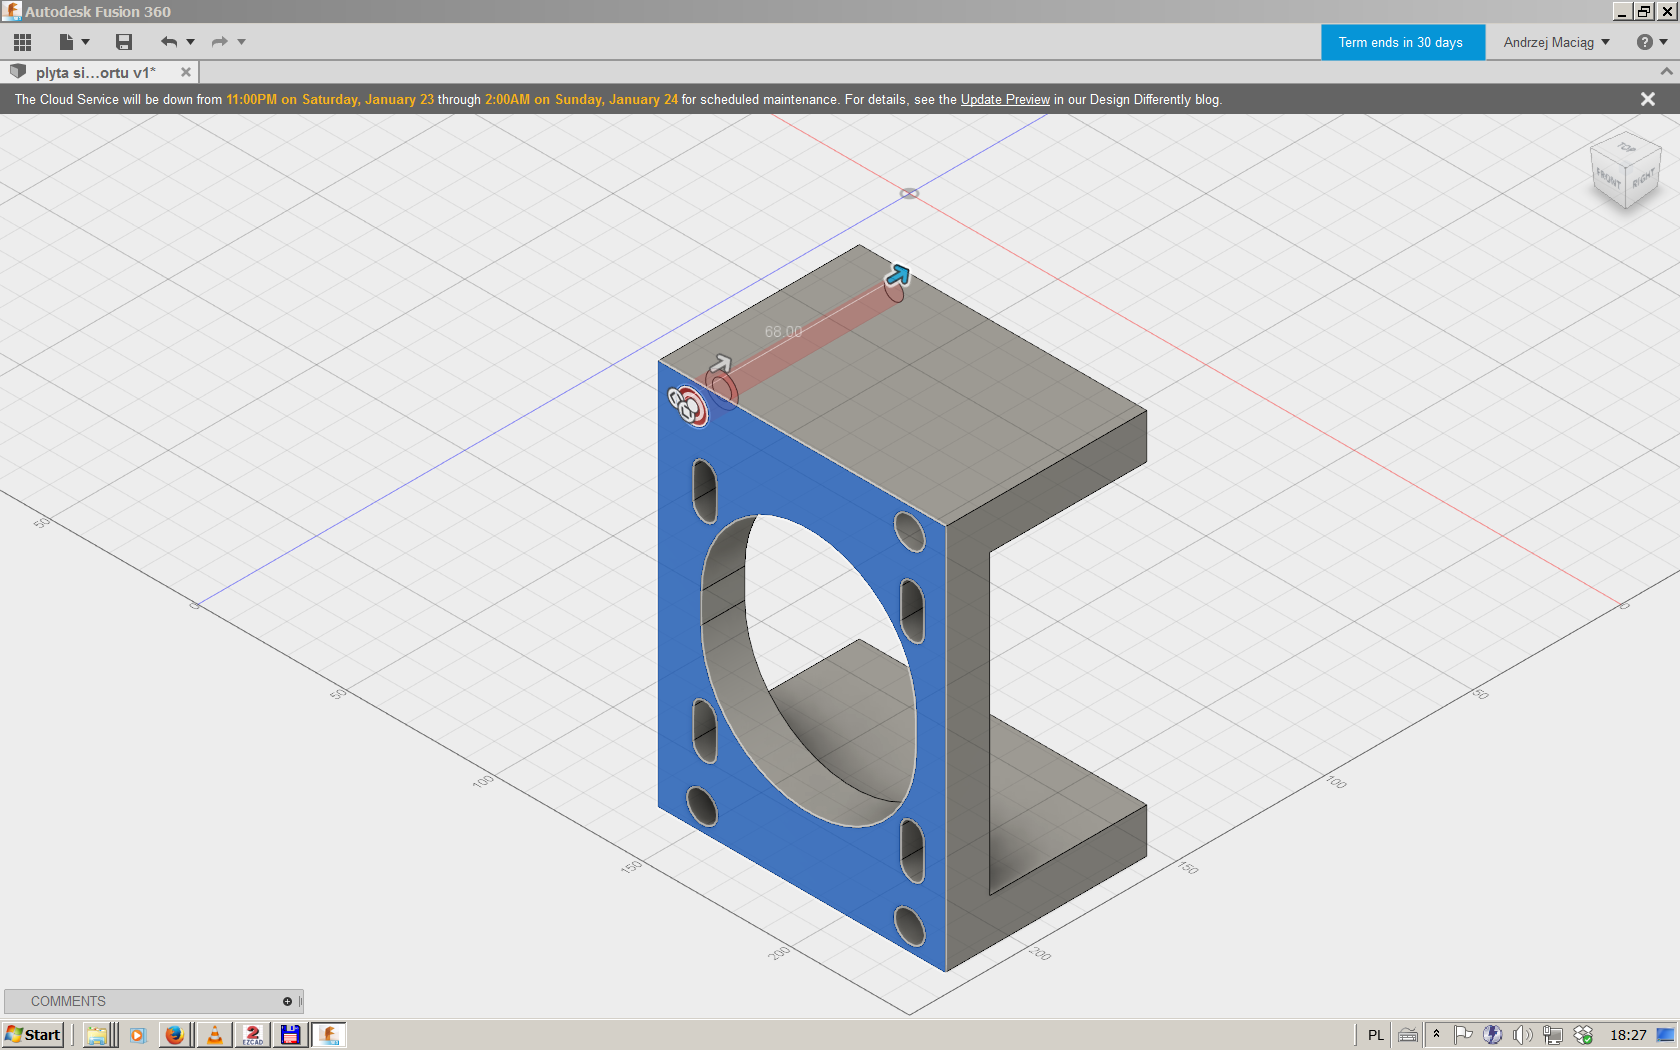
Task: Save the design with the floppy icon
Action: point(124,42)
